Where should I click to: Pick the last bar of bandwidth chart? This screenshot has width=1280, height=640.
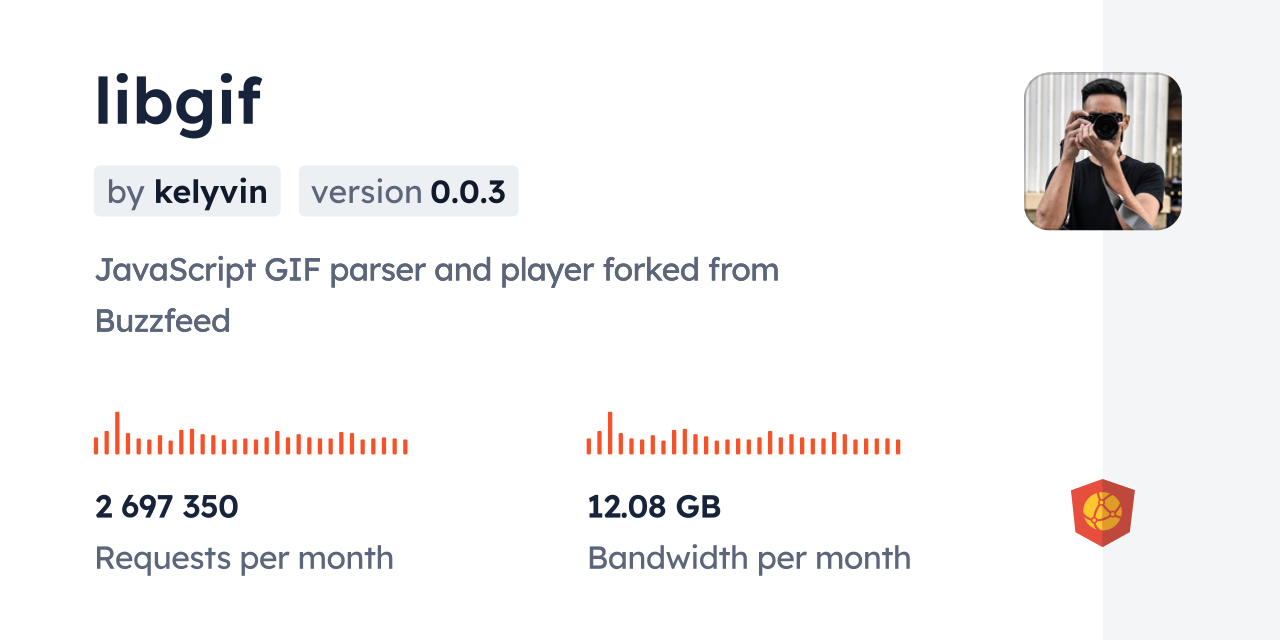(x=898, y=447)
